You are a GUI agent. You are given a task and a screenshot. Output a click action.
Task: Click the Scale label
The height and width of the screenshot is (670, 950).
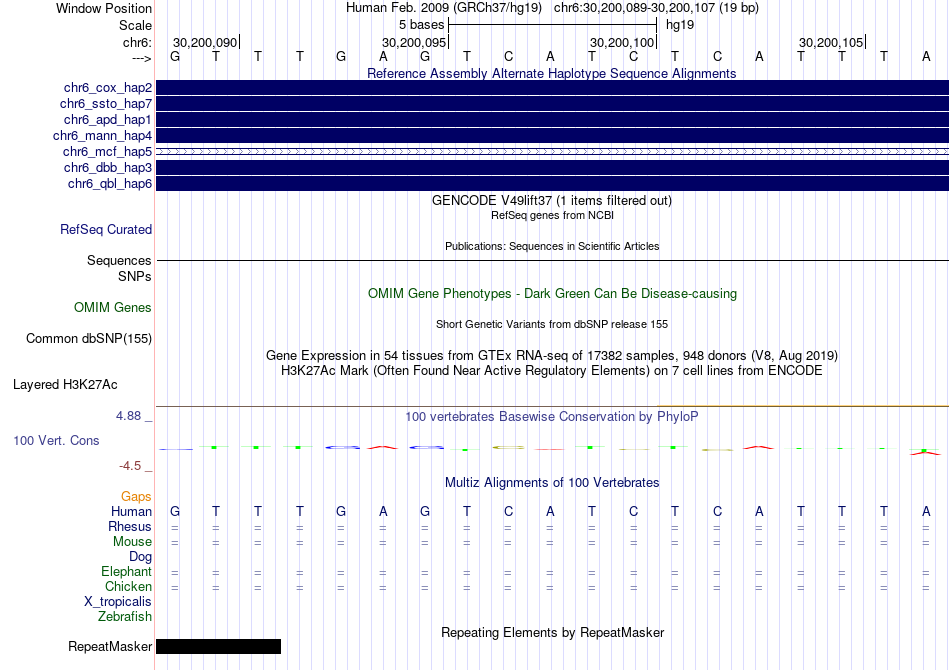[135, 25]
